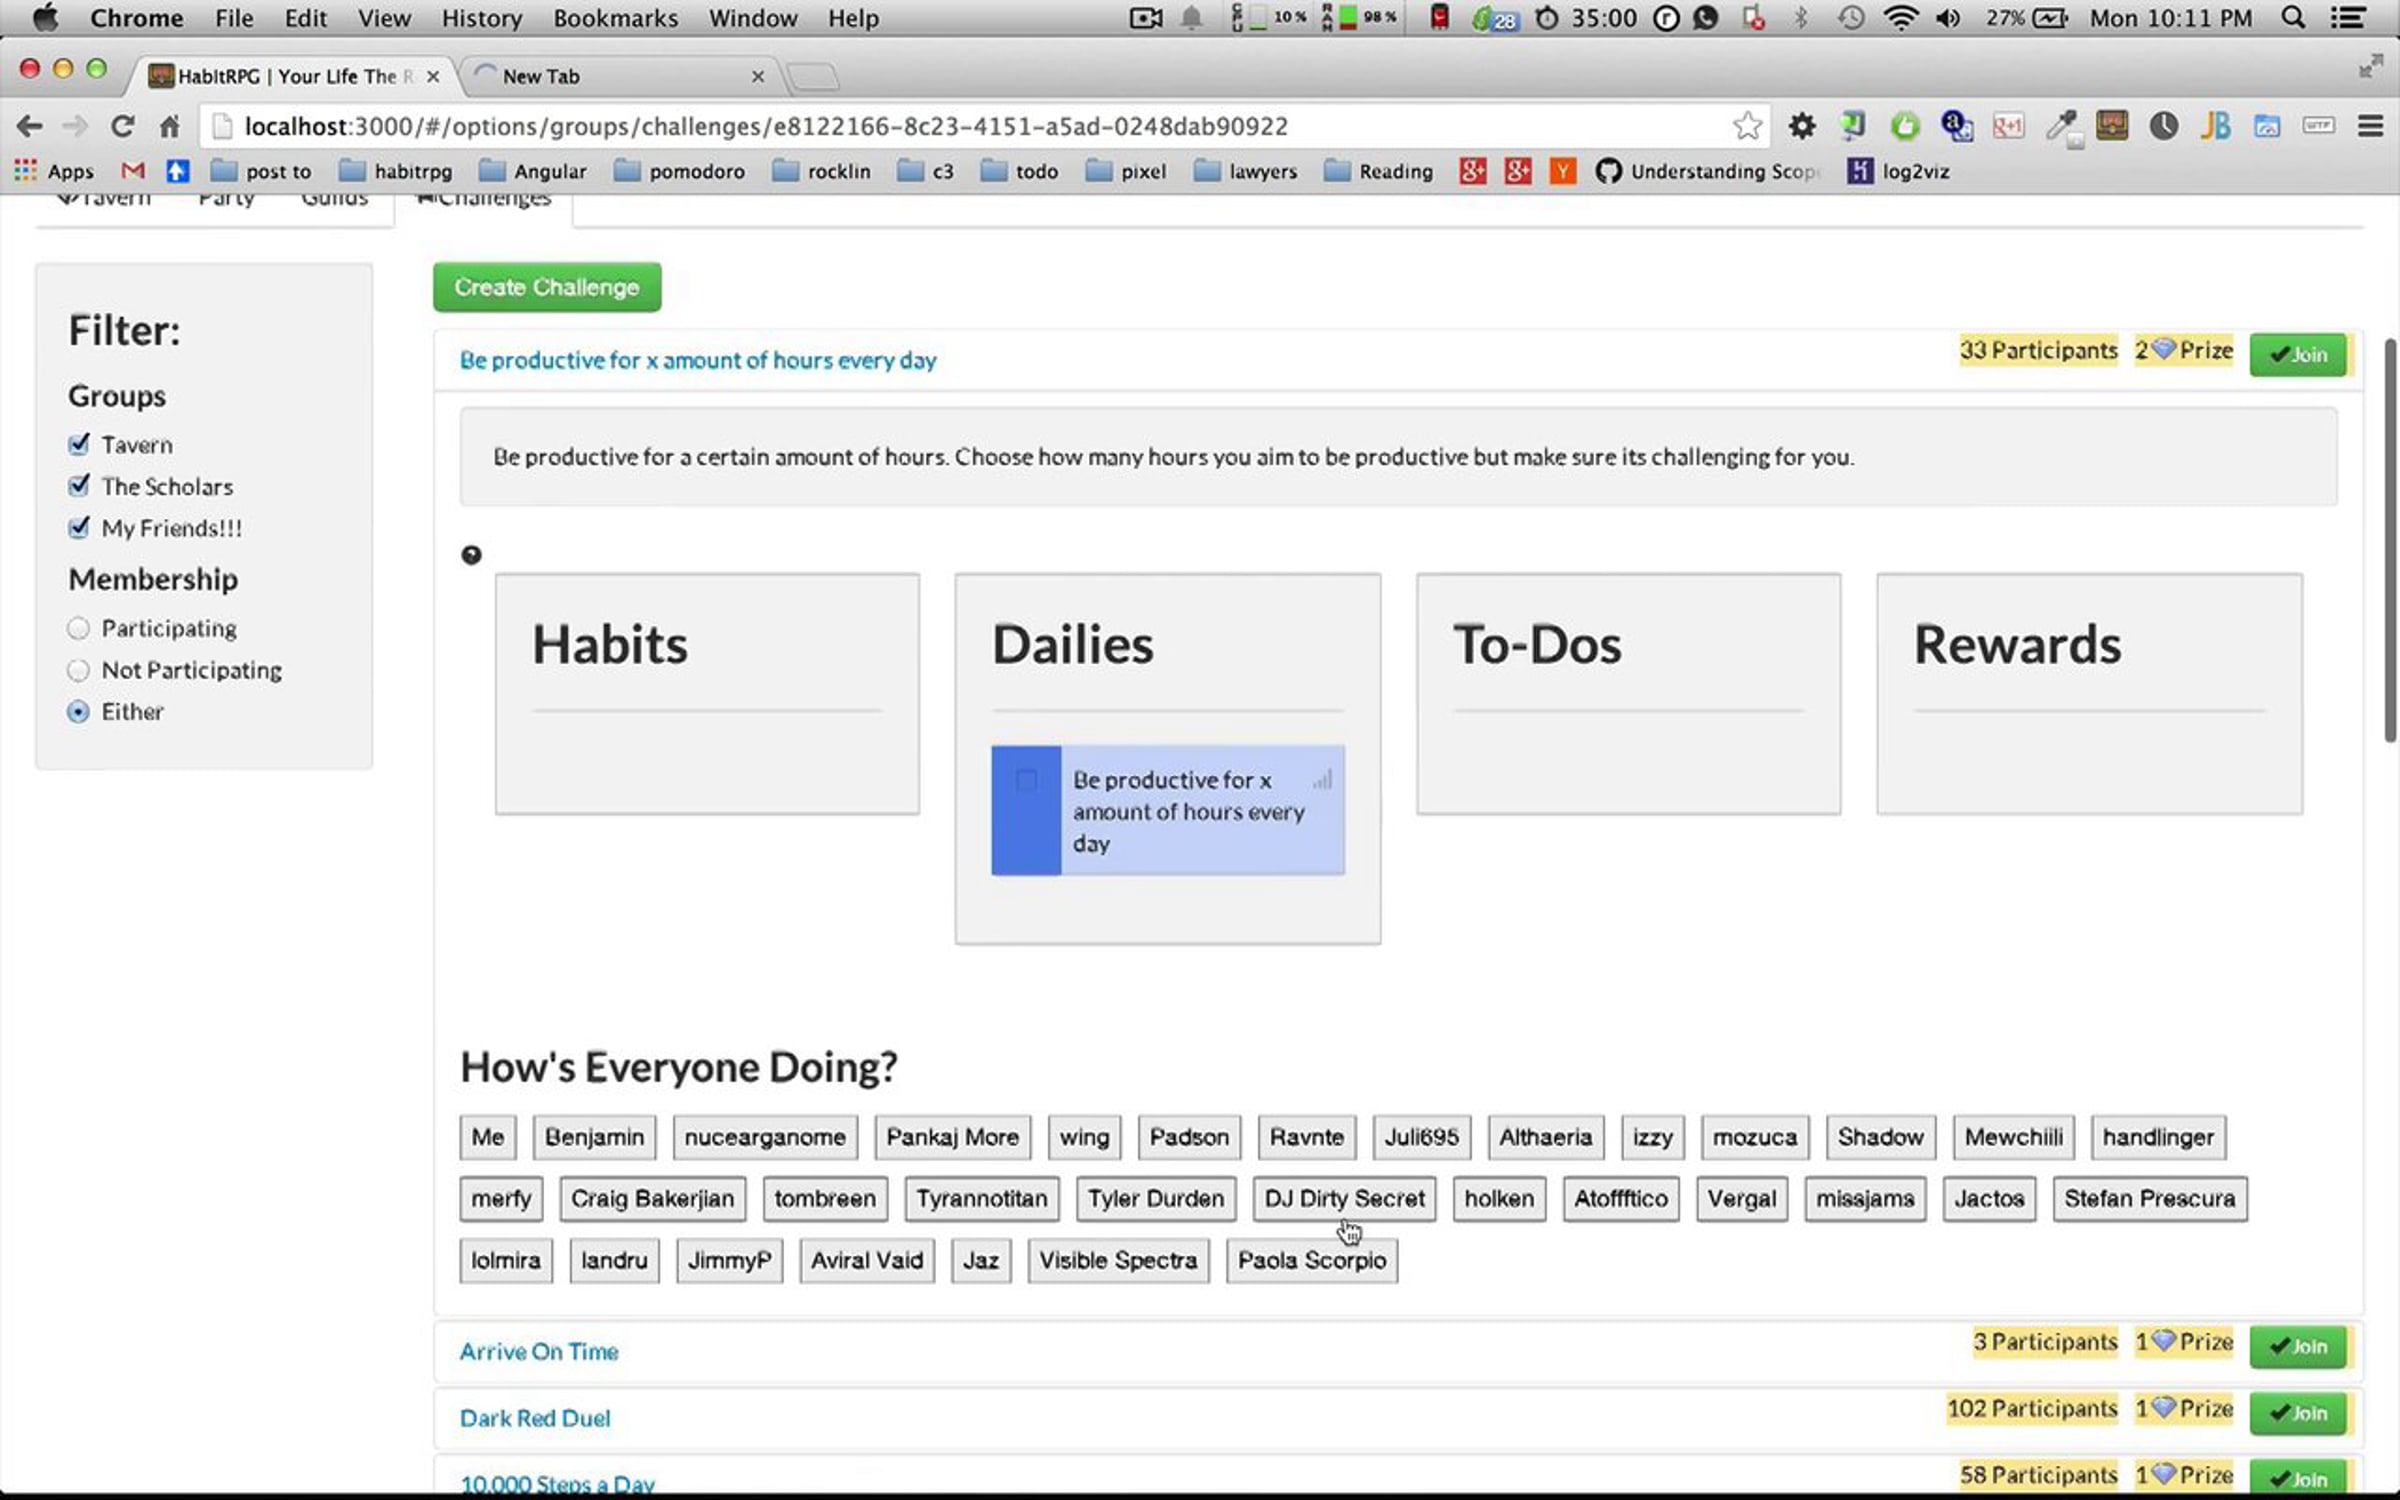Open the lawyers bookmarks folder

[1246, 171]
